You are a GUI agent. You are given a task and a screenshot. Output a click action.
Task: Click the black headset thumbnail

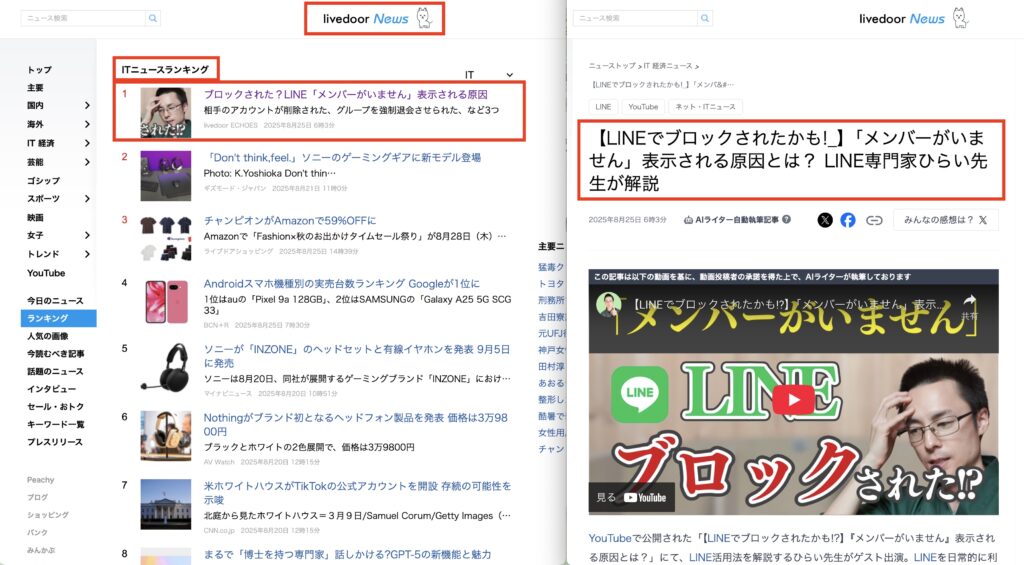(x=166, y=367)
